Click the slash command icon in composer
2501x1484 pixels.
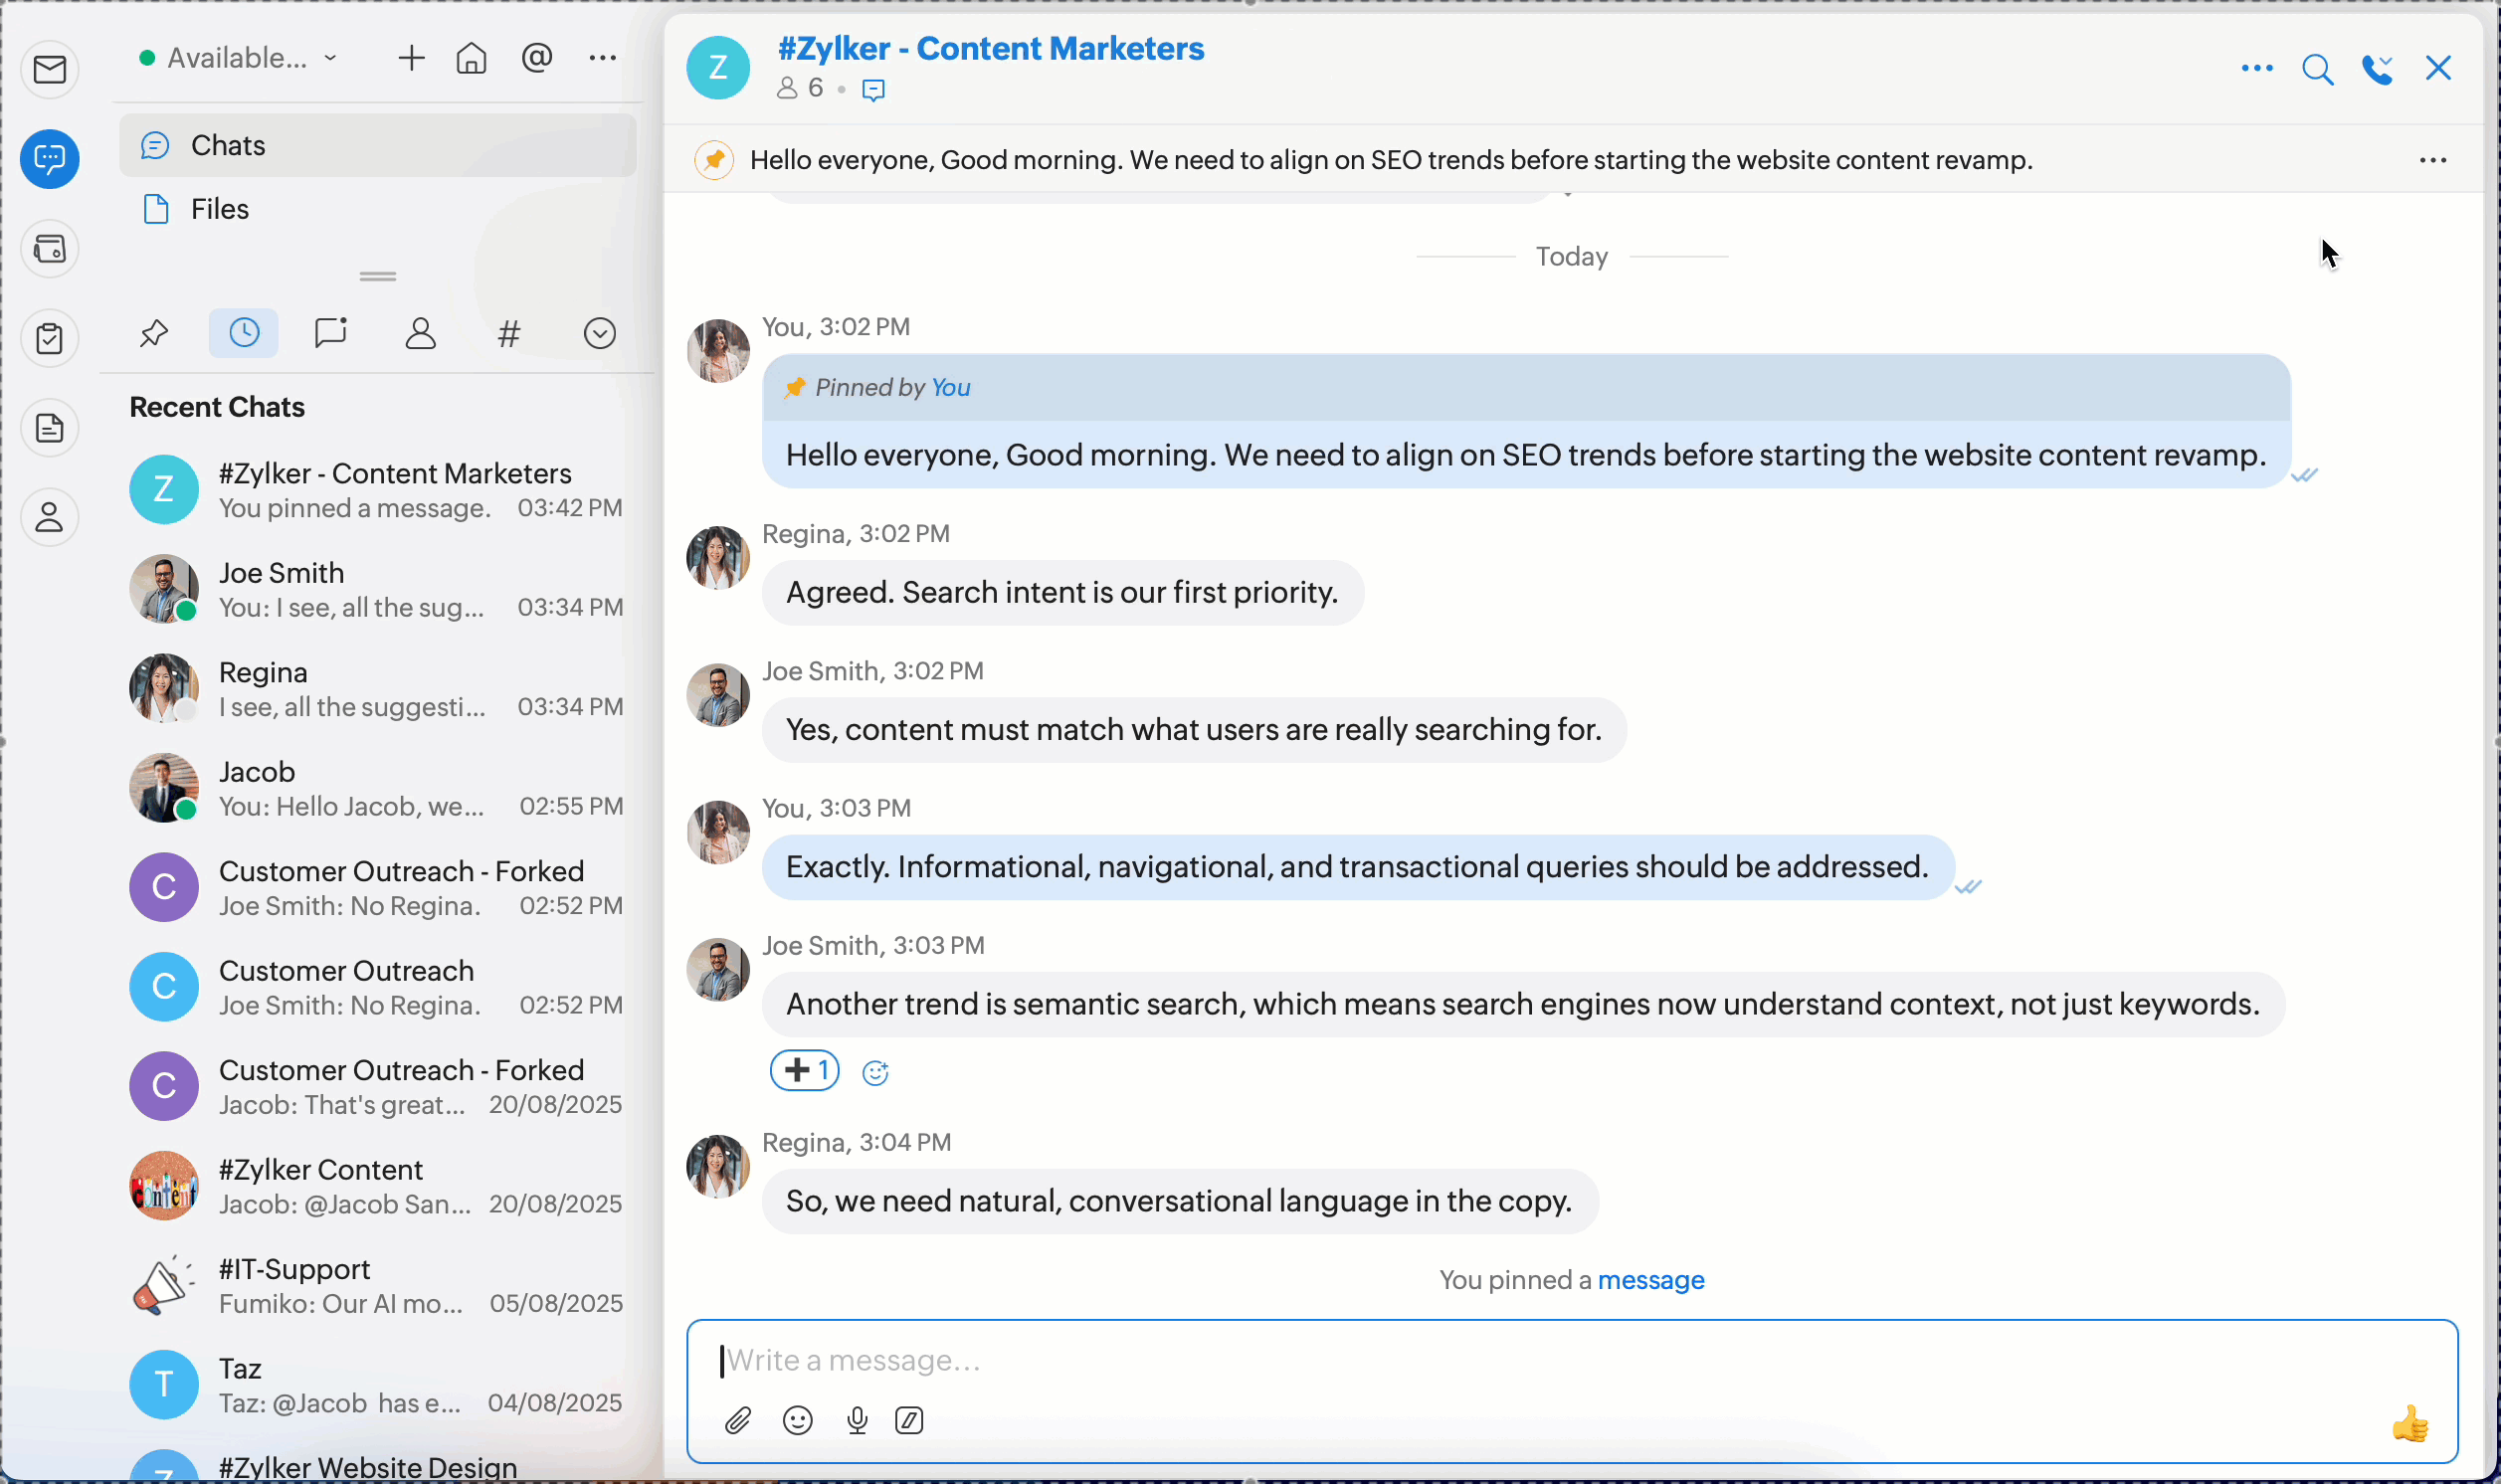pos(909,1420)
